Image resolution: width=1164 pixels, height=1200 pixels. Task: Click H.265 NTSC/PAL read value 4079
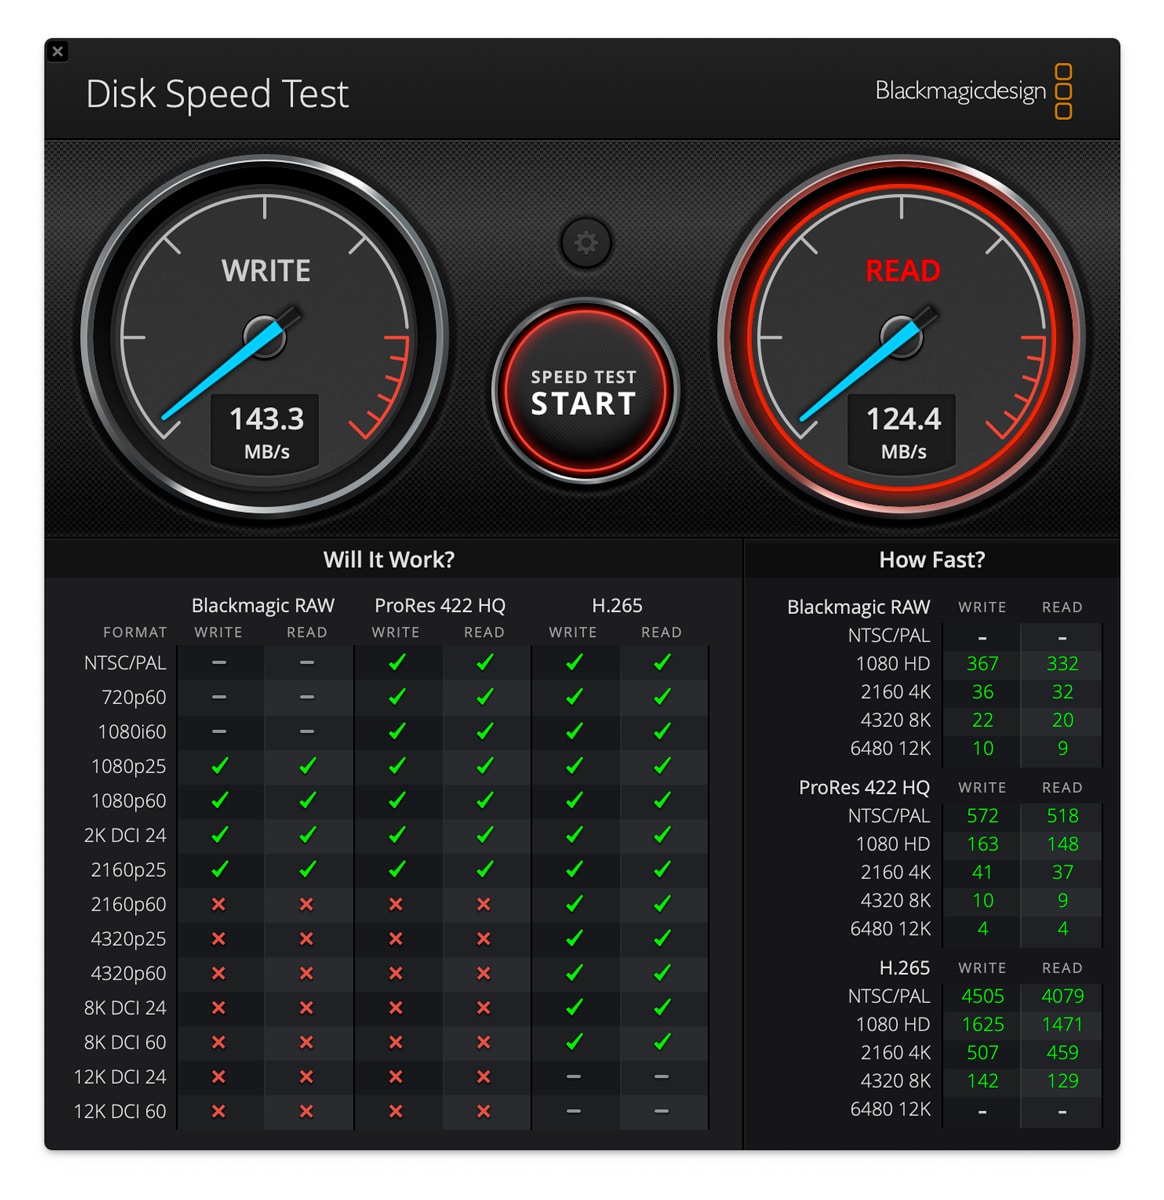pyautogui.click(x=1062, y=996)
